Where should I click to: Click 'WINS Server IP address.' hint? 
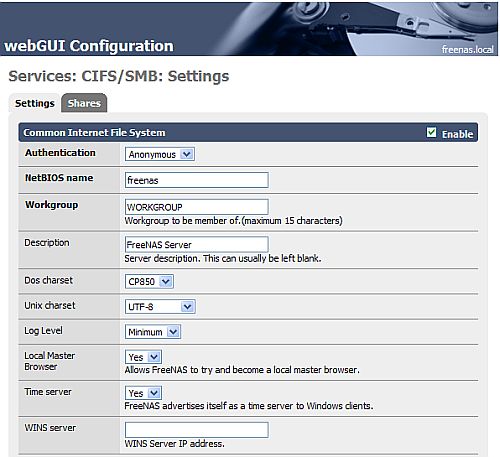[x=174, y=444]
